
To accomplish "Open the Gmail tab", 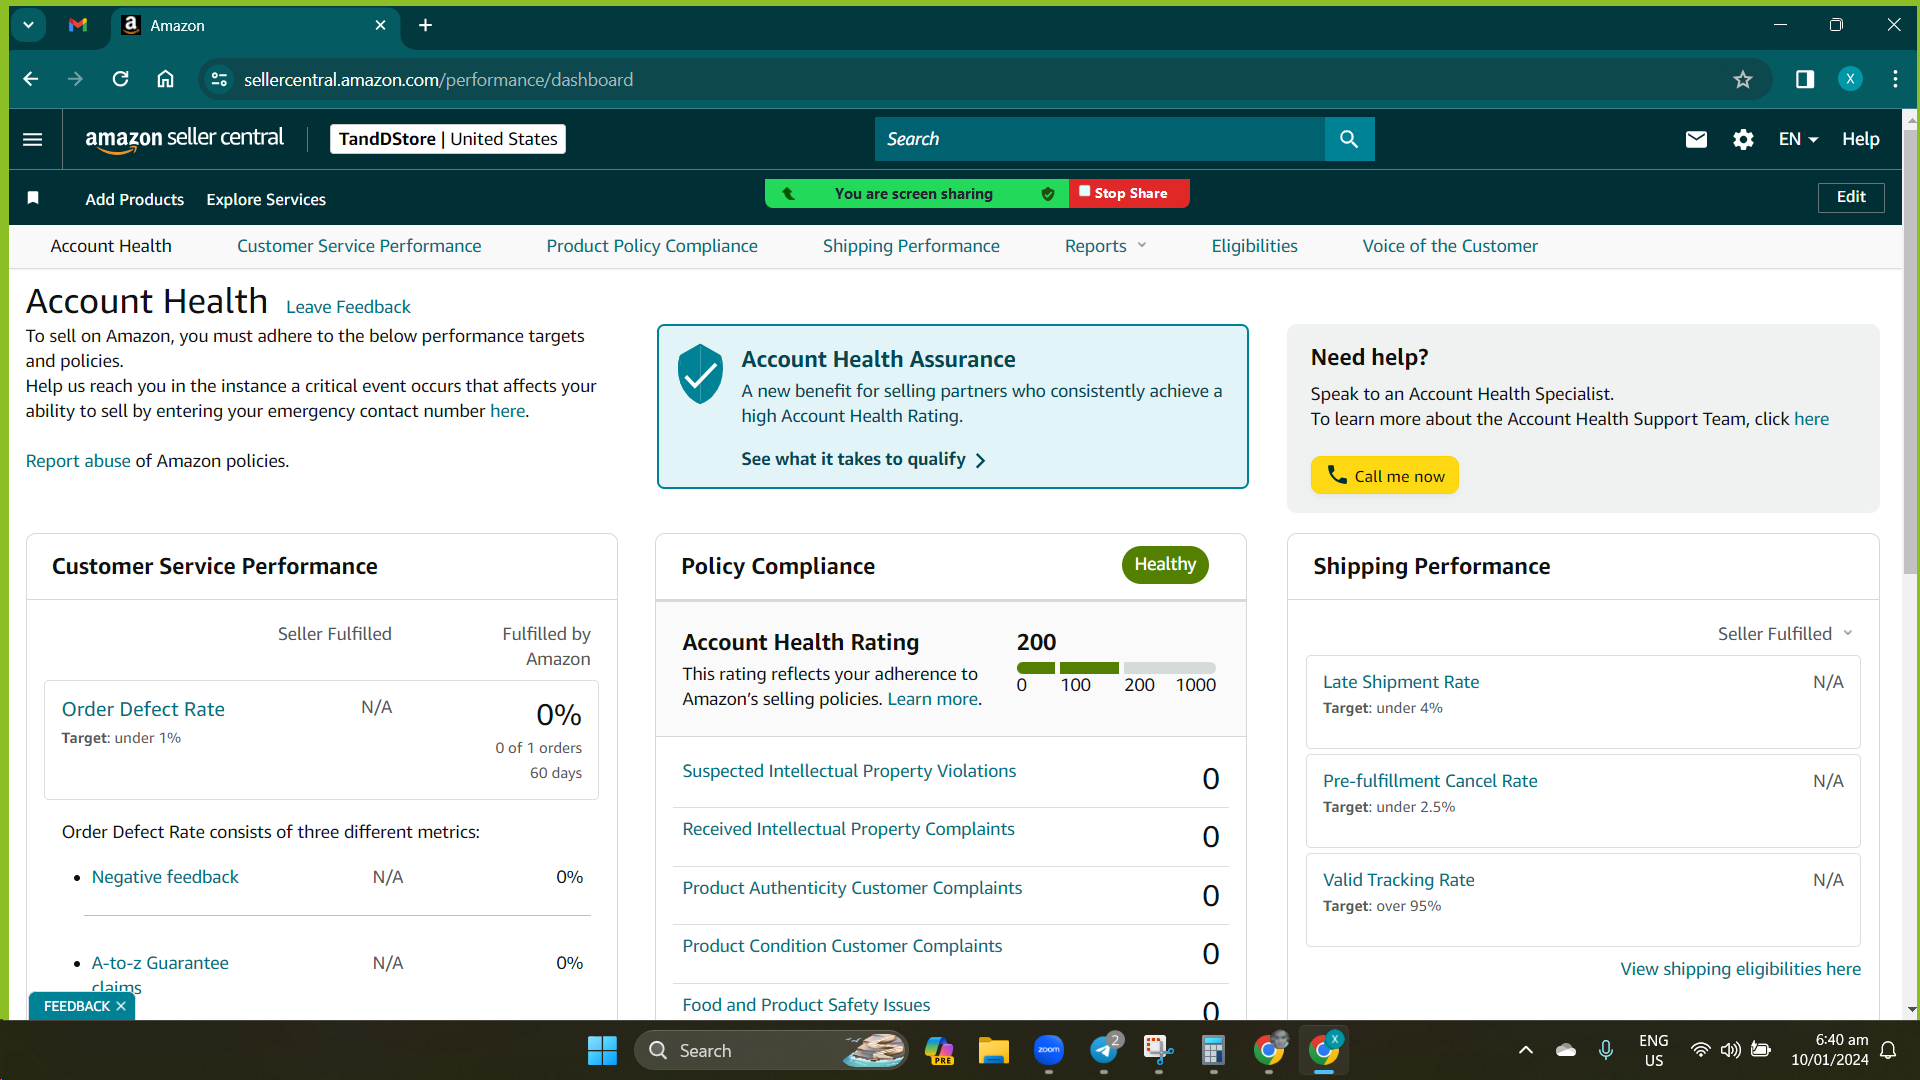I will pos(78,25).
